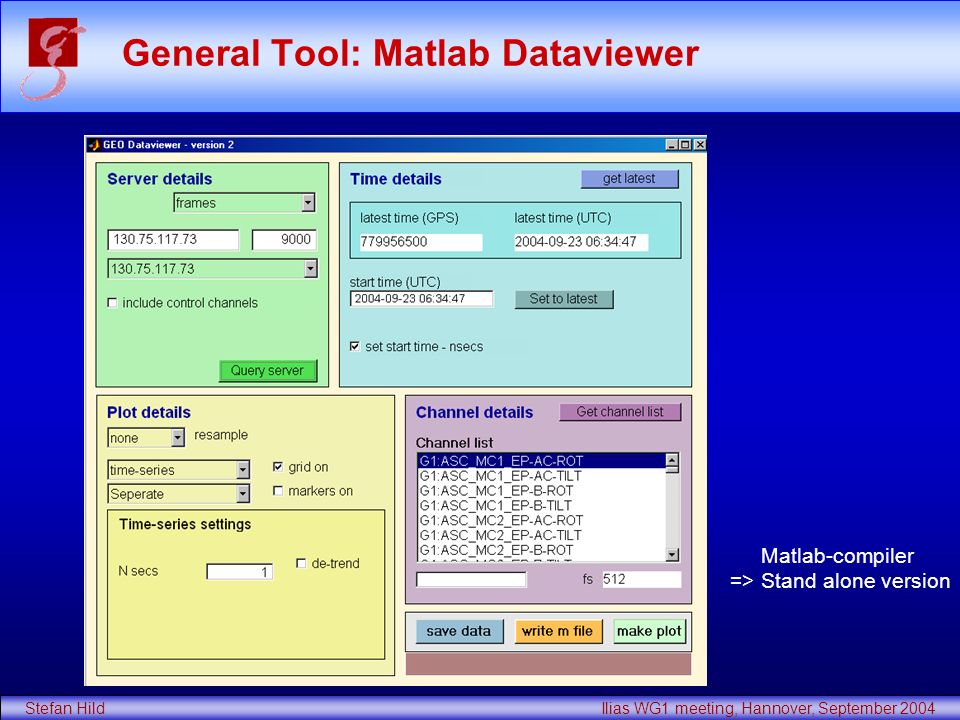Click the channel list scrollbar thumb
Screen dimensions: 960x720
[672, 470]
